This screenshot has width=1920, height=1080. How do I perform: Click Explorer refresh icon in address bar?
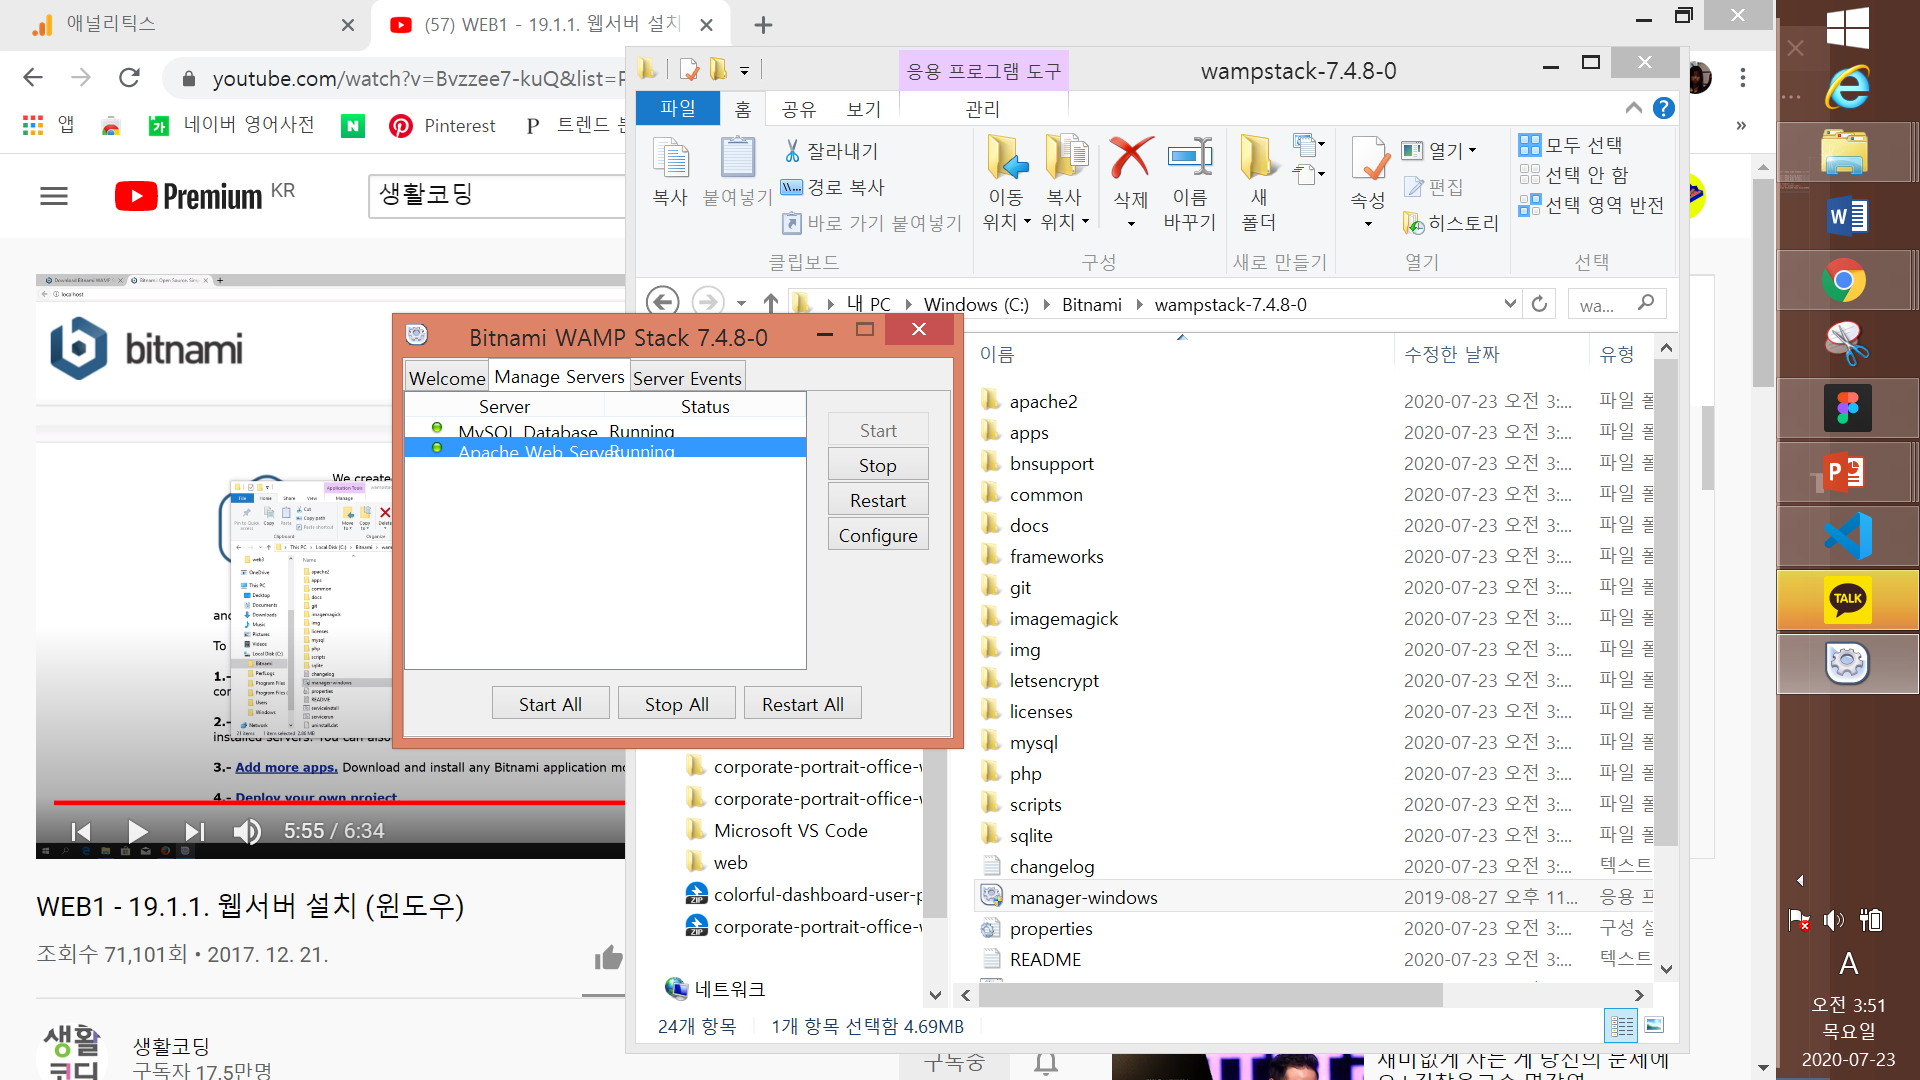click(1540, 304)
